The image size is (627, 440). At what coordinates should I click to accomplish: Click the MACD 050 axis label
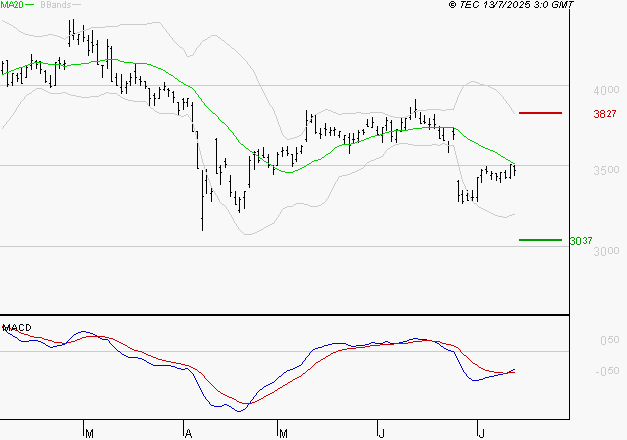[608, 341]
